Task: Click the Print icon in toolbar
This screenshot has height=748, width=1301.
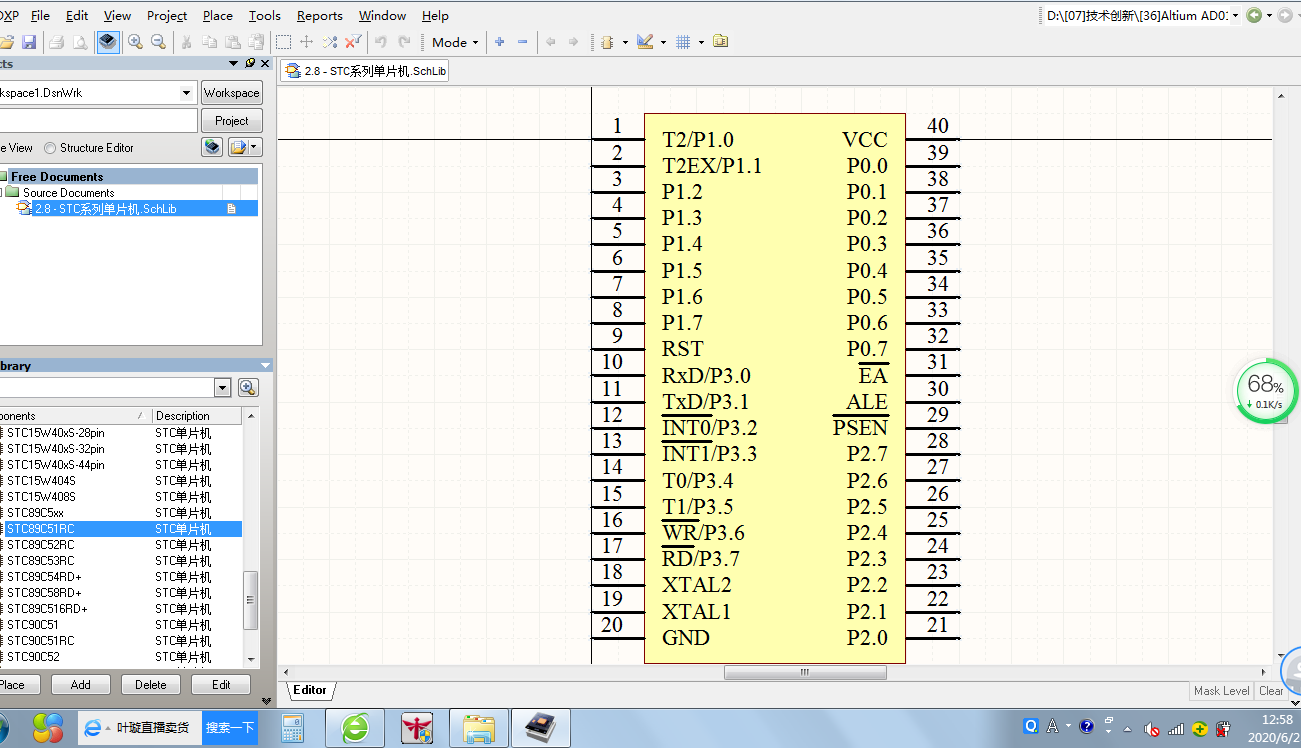Action: (57, 42)
